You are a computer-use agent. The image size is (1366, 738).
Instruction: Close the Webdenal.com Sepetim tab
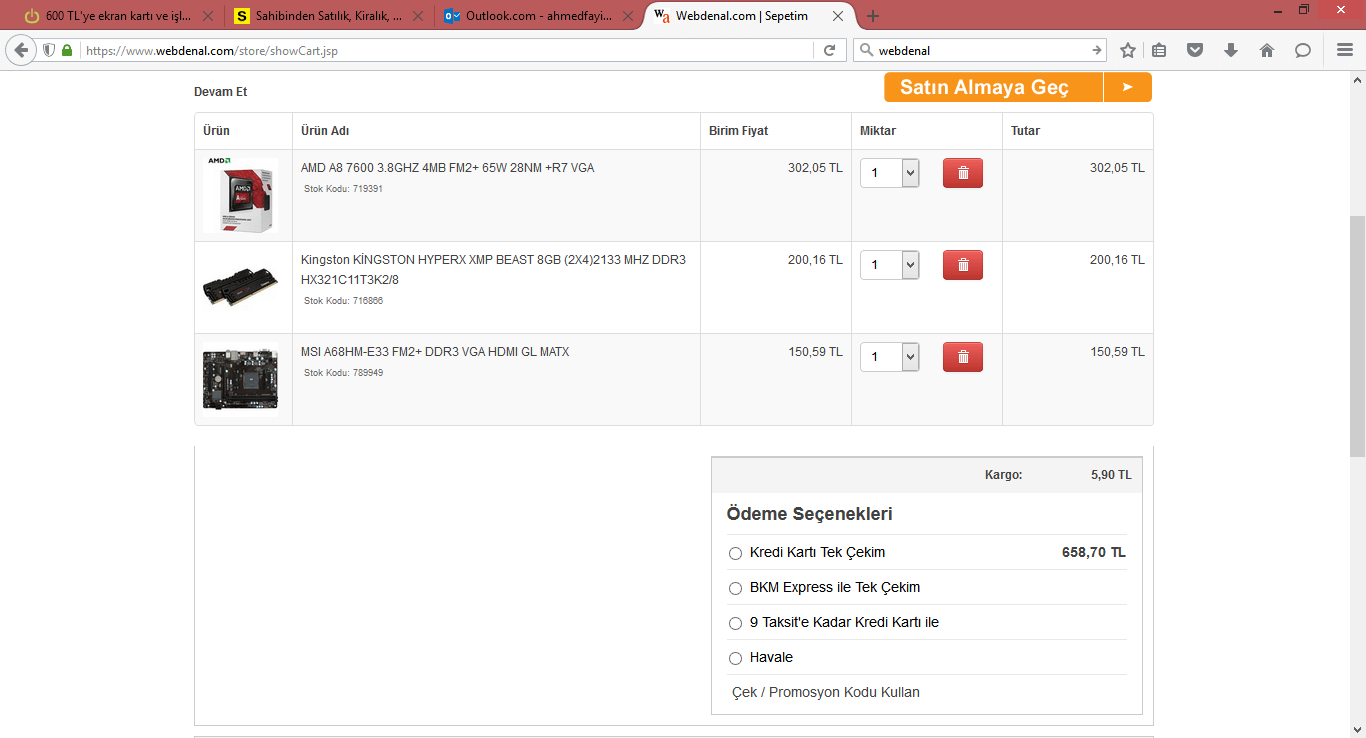[838, 16]
